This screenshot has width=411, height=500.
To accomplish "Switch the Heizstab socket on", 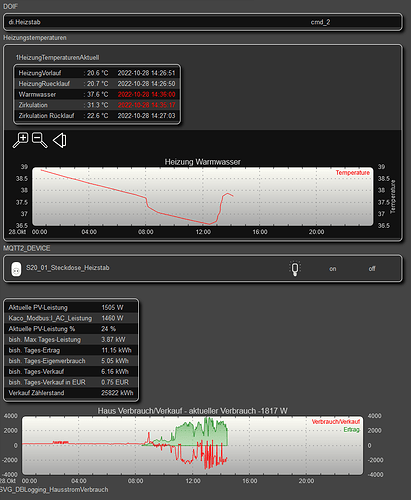I will [x=333, y=269].
